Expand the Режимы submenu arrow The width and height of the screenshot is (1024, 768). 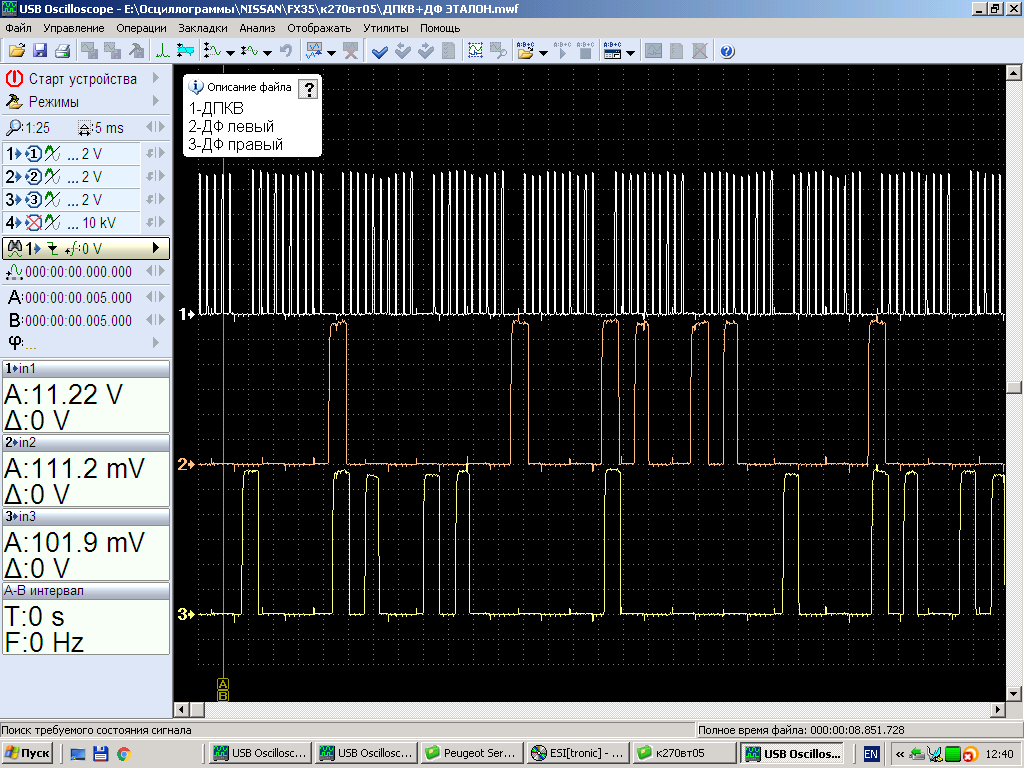156,101
